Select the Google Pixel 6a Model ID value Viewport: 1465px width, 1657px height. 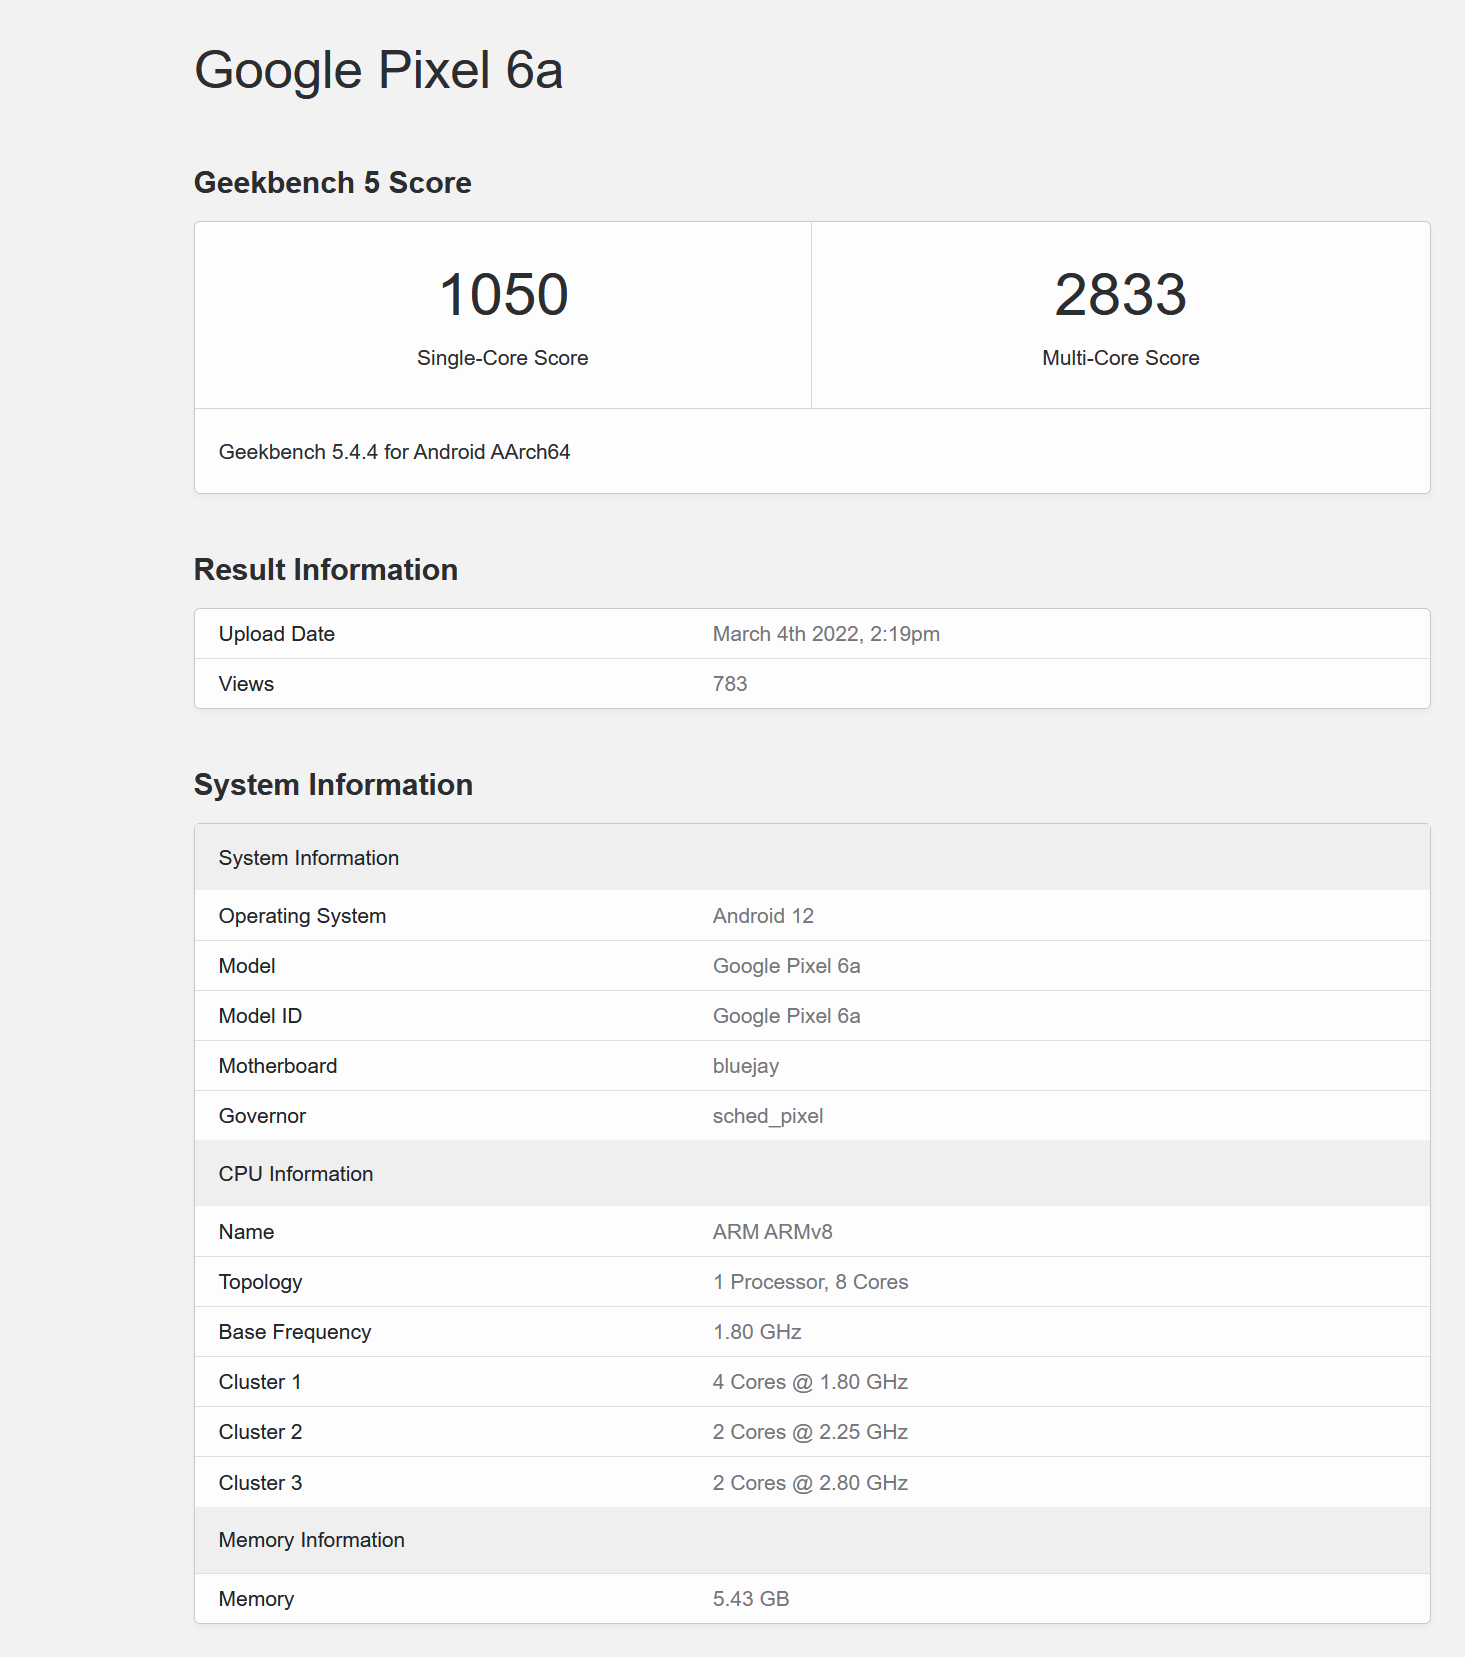pos(786,1016)
